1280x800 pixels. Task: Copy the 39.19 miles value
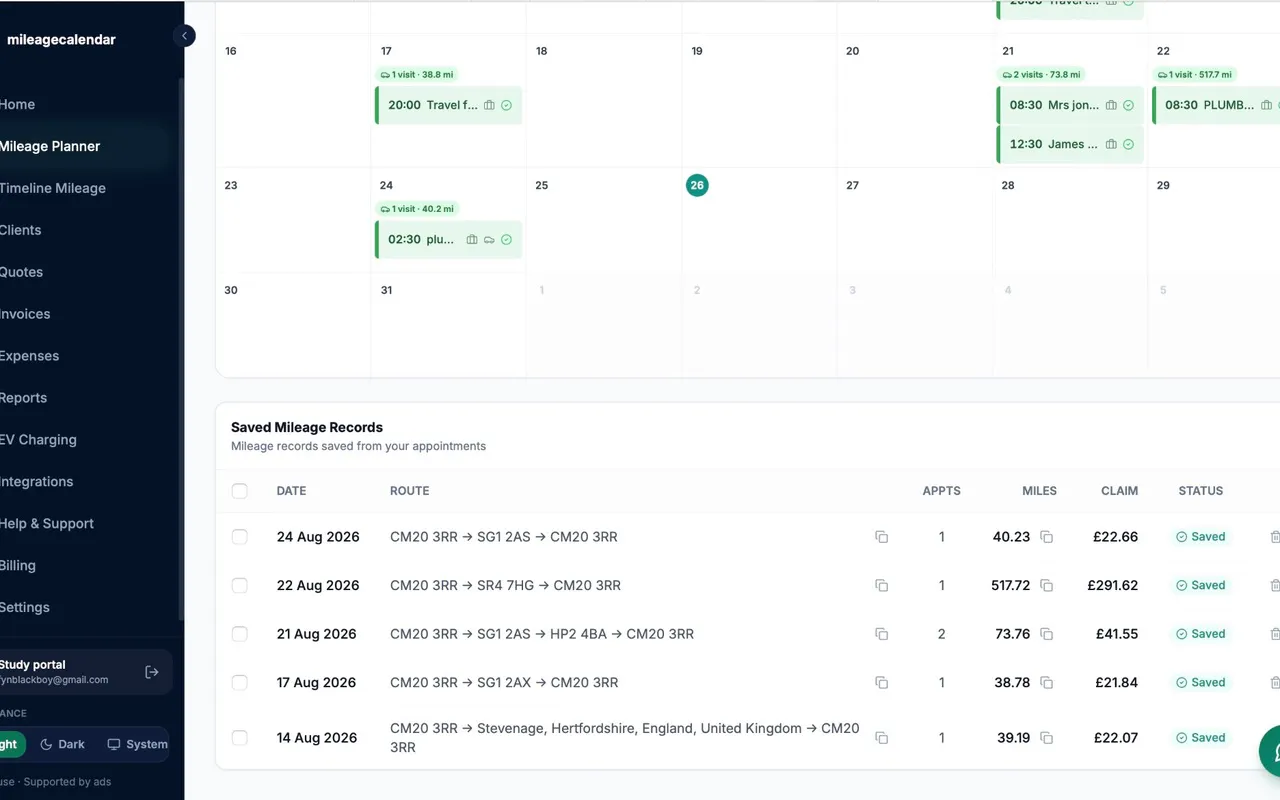coord(1046,738)
